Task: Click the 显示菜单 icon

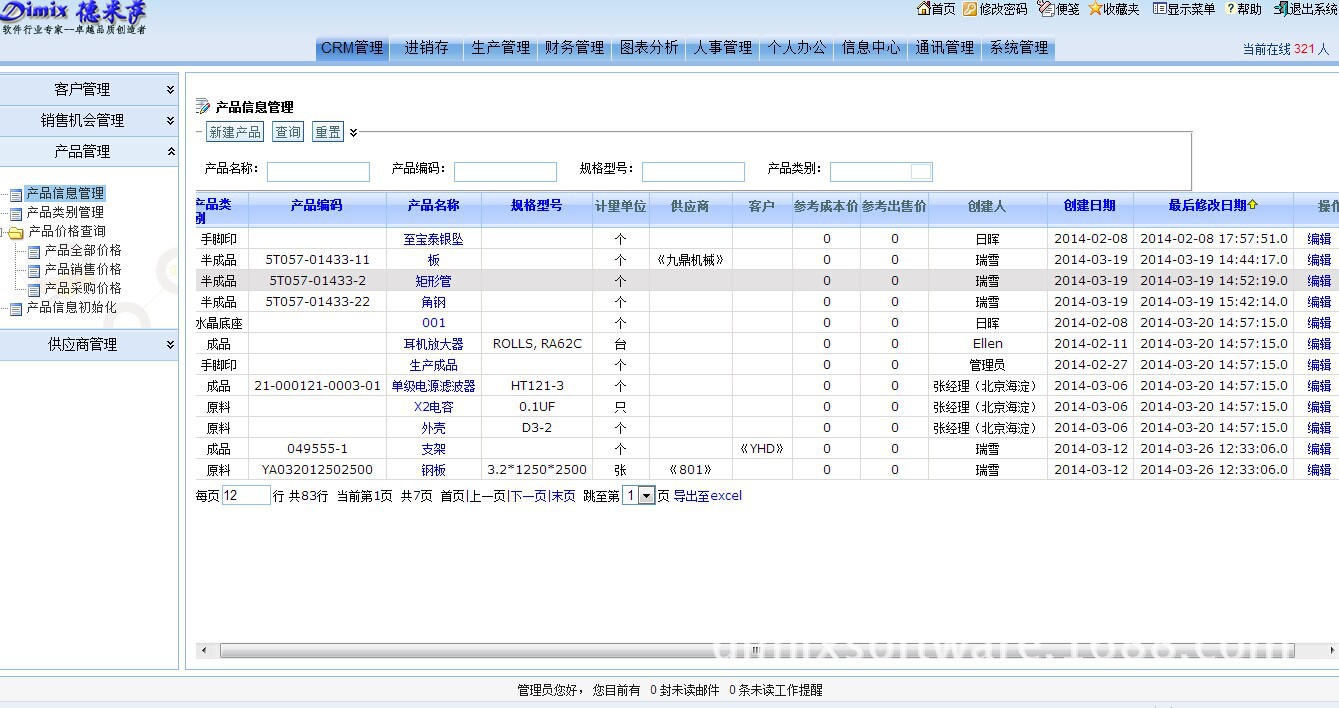Action: coord(1159,9)
